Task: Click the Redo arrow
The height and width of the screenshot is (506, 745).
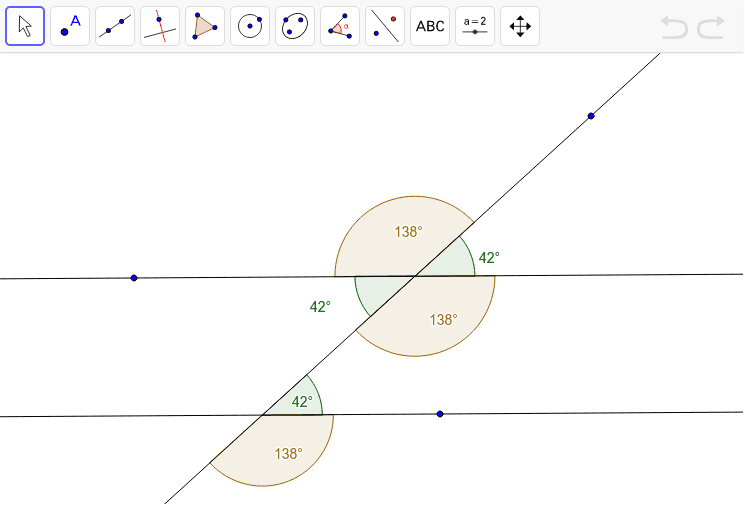Action: (x=711, y=27)
